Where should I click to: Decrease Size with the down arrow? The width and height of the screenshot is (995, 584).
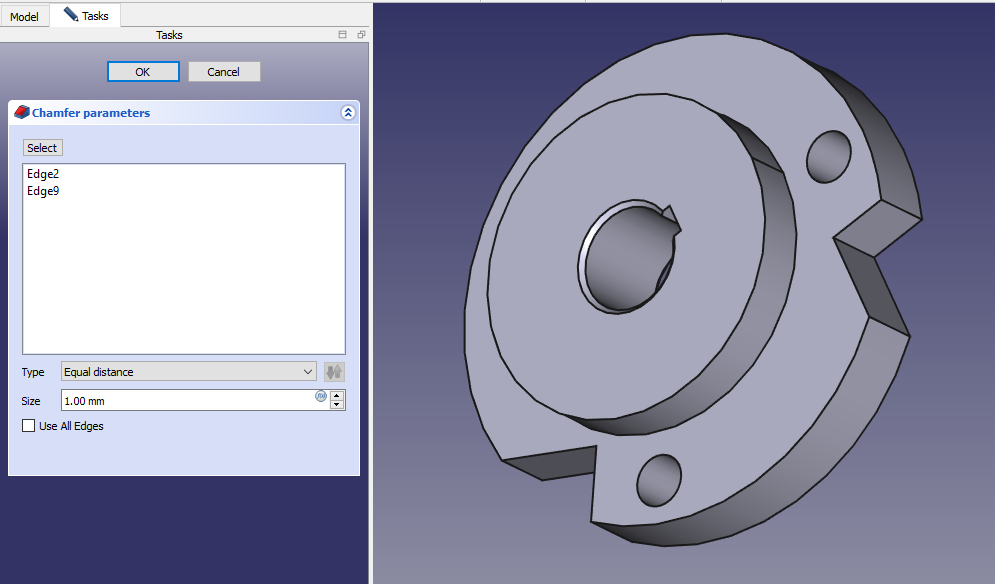(337, 405)
